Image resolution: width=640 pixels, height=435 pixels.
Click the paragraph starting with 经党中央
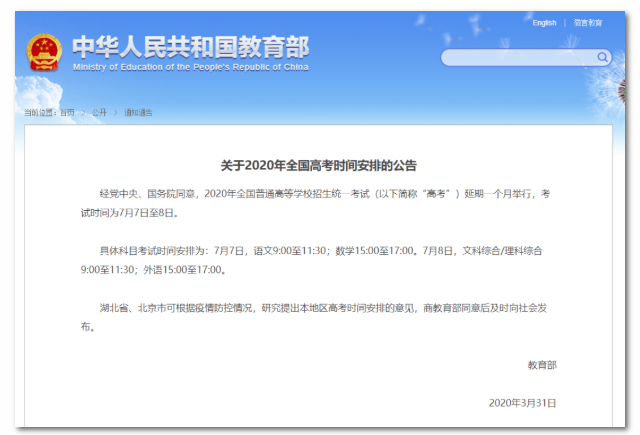[x=318, y=203]
